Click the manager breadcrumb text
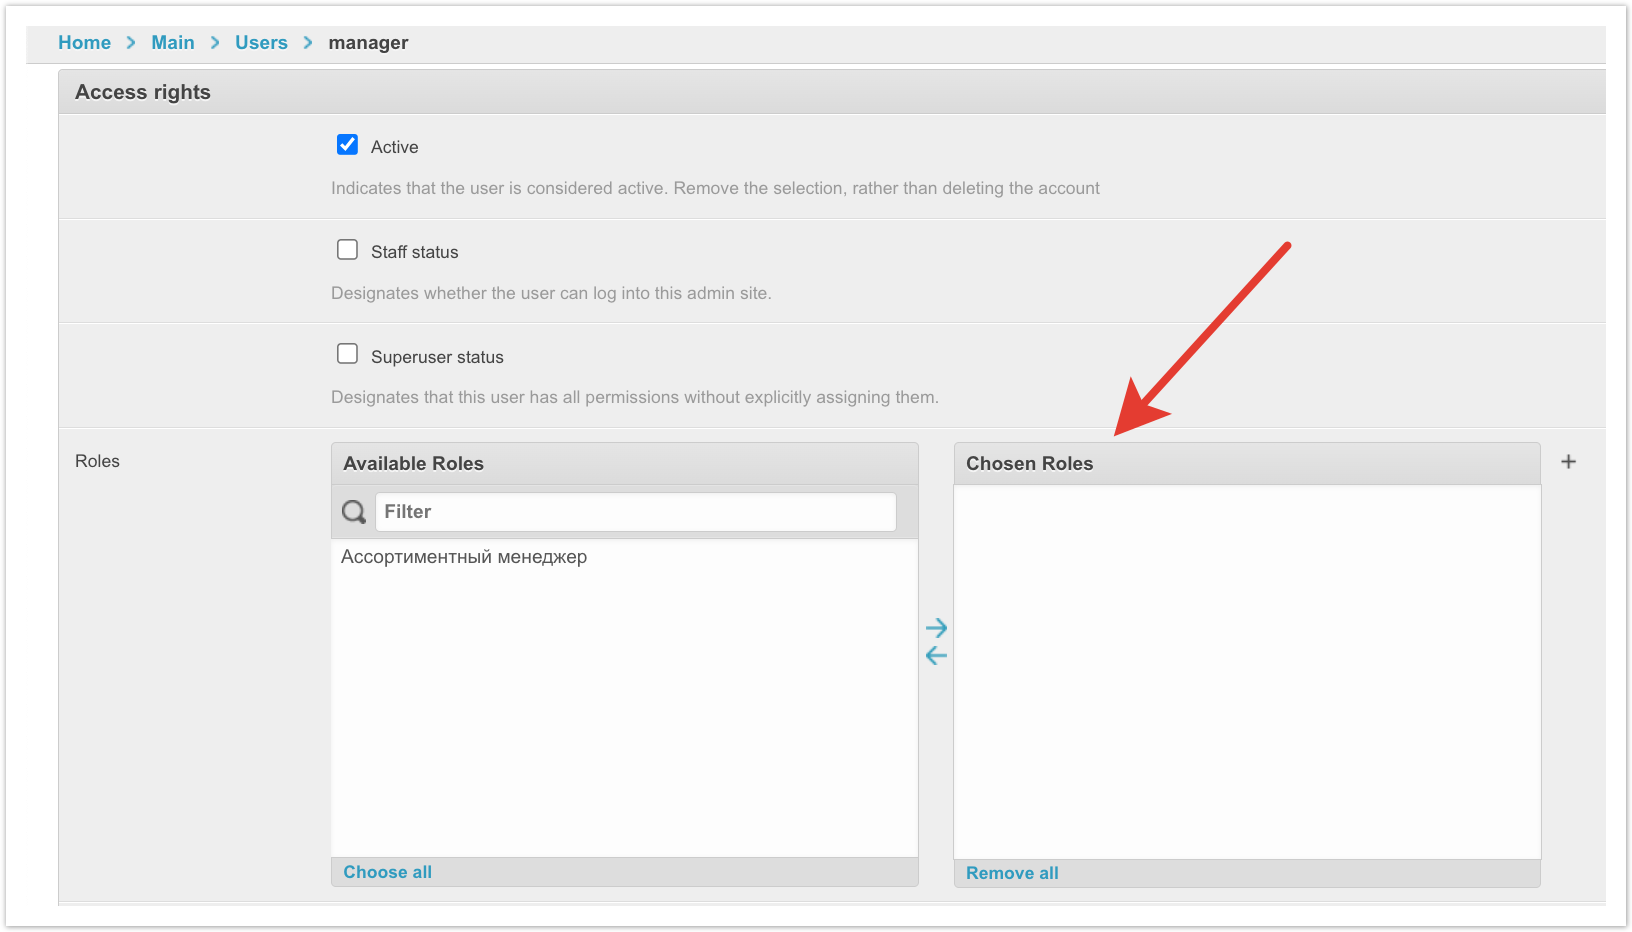The height and width of the screenshot is (932, 1632). [368, 43]
